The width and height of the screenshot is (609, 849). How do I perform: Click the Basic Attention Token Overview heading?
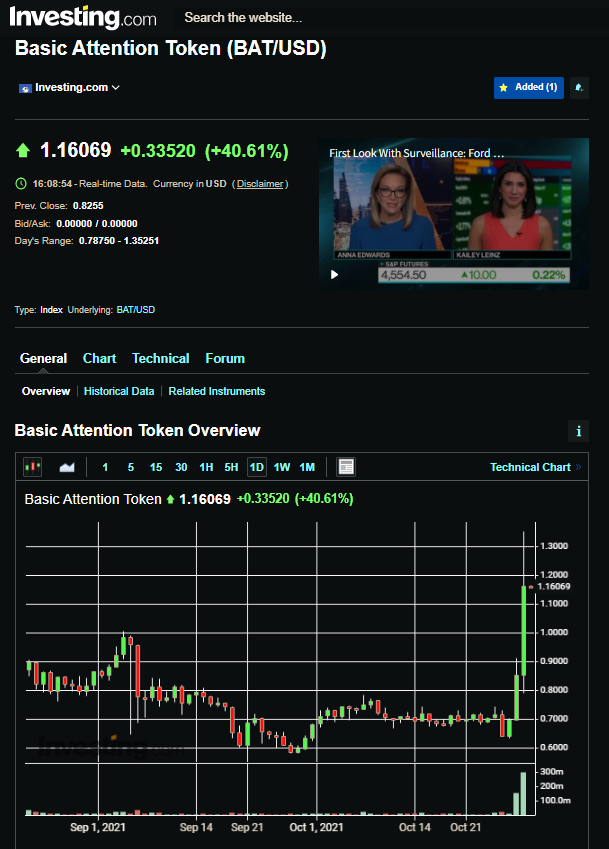click(x=137, y=430)
